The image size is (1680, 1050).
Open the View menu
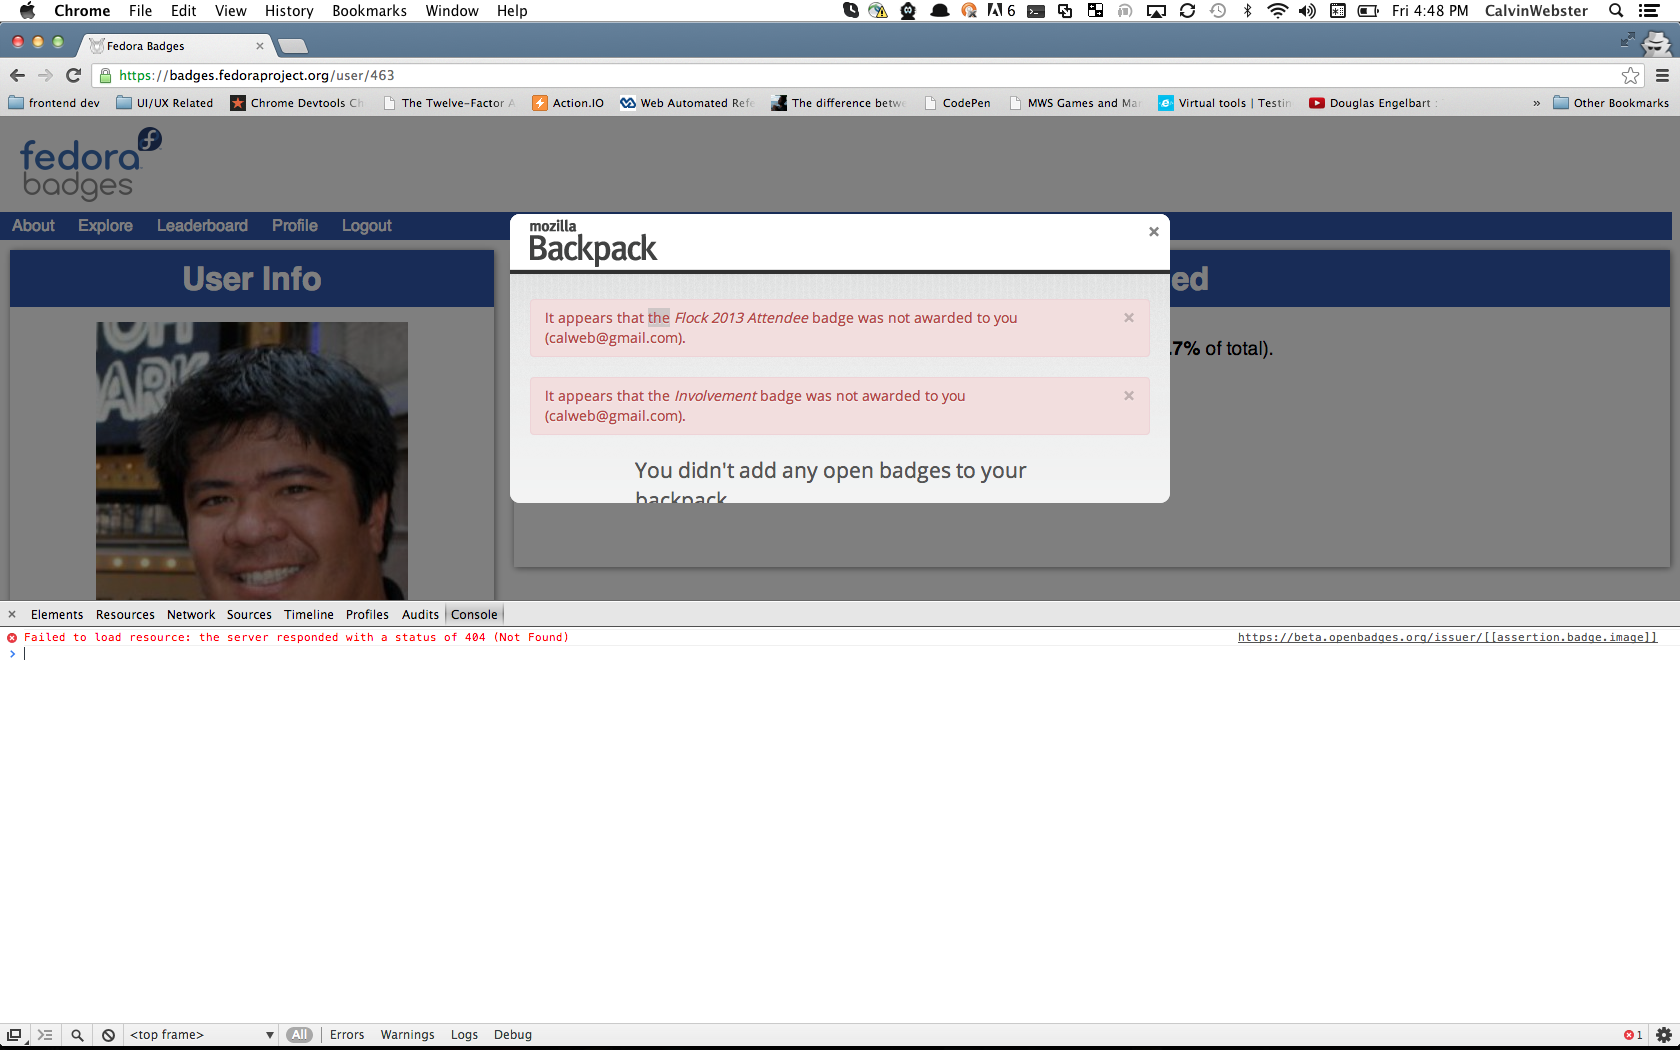pyautogui.click(x=230, y=11)
